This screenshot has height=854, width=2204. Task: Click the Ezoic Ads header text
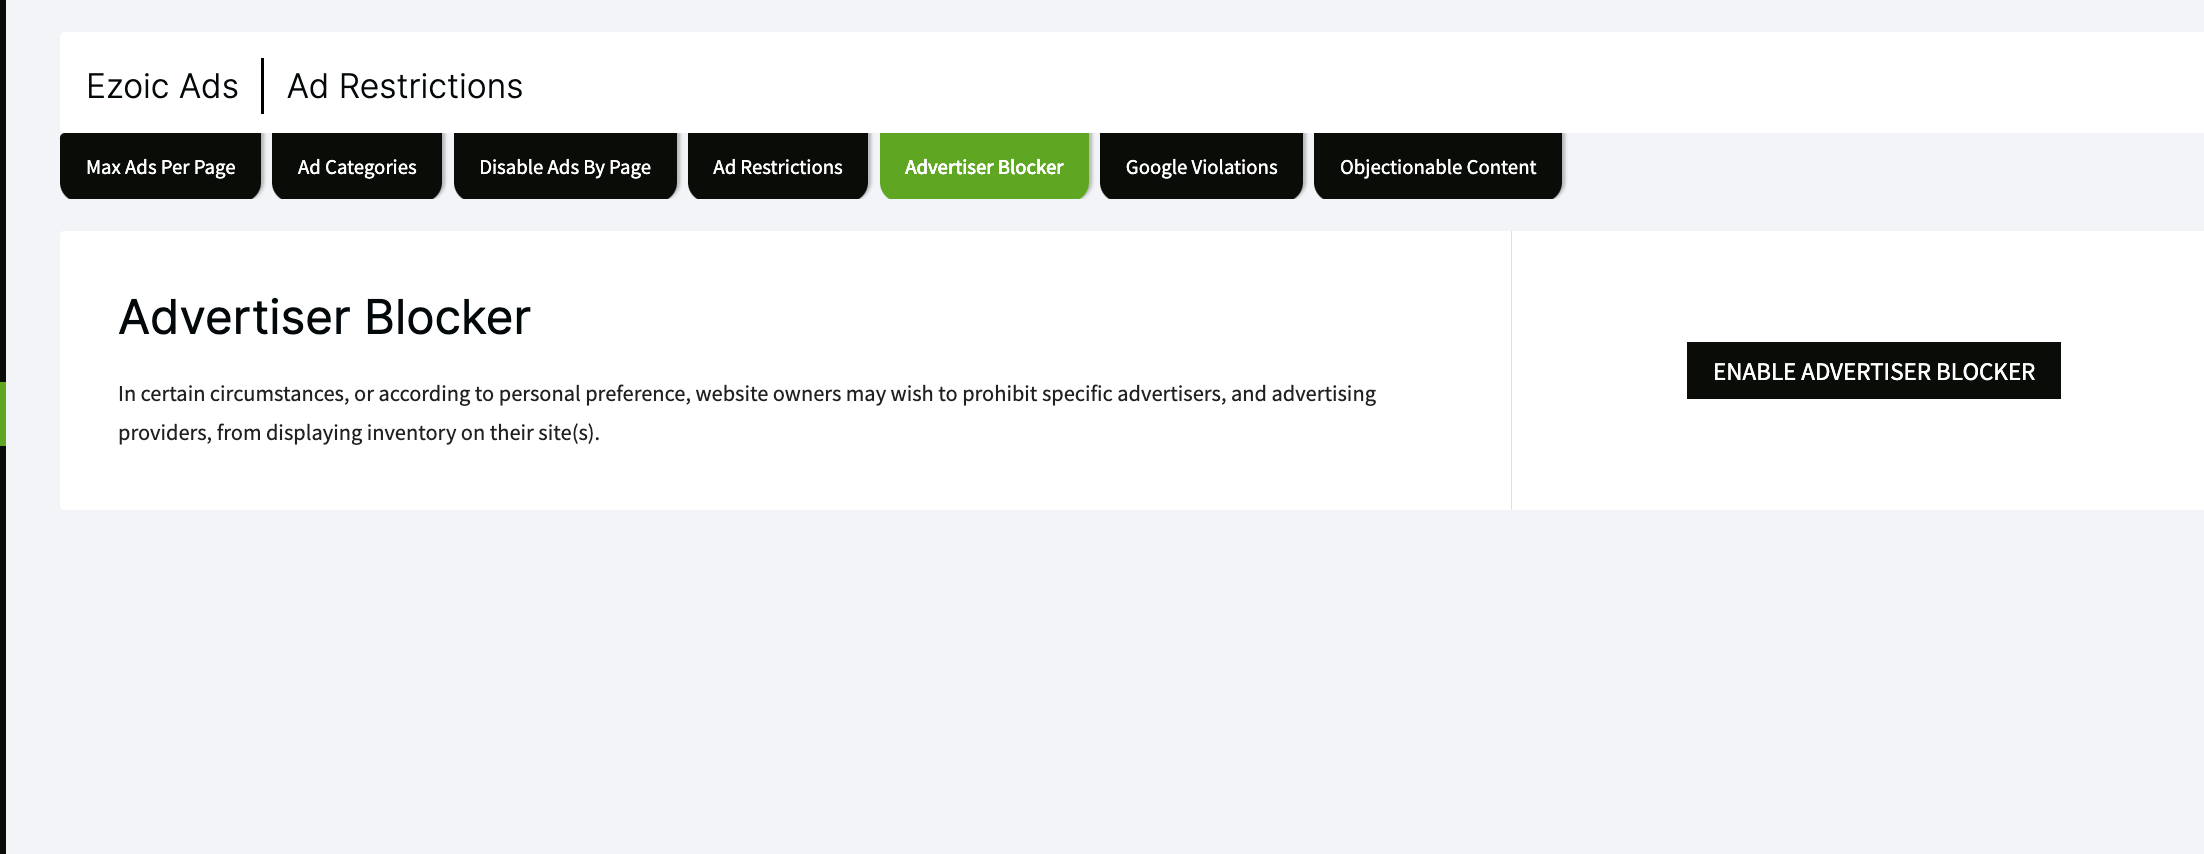pos(162,86)
